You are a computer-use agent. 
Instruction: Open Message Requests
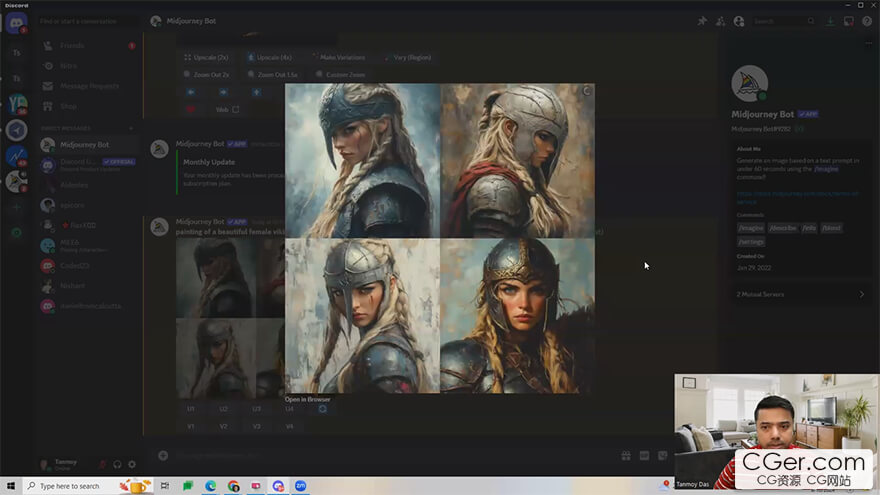coord(88,86)
